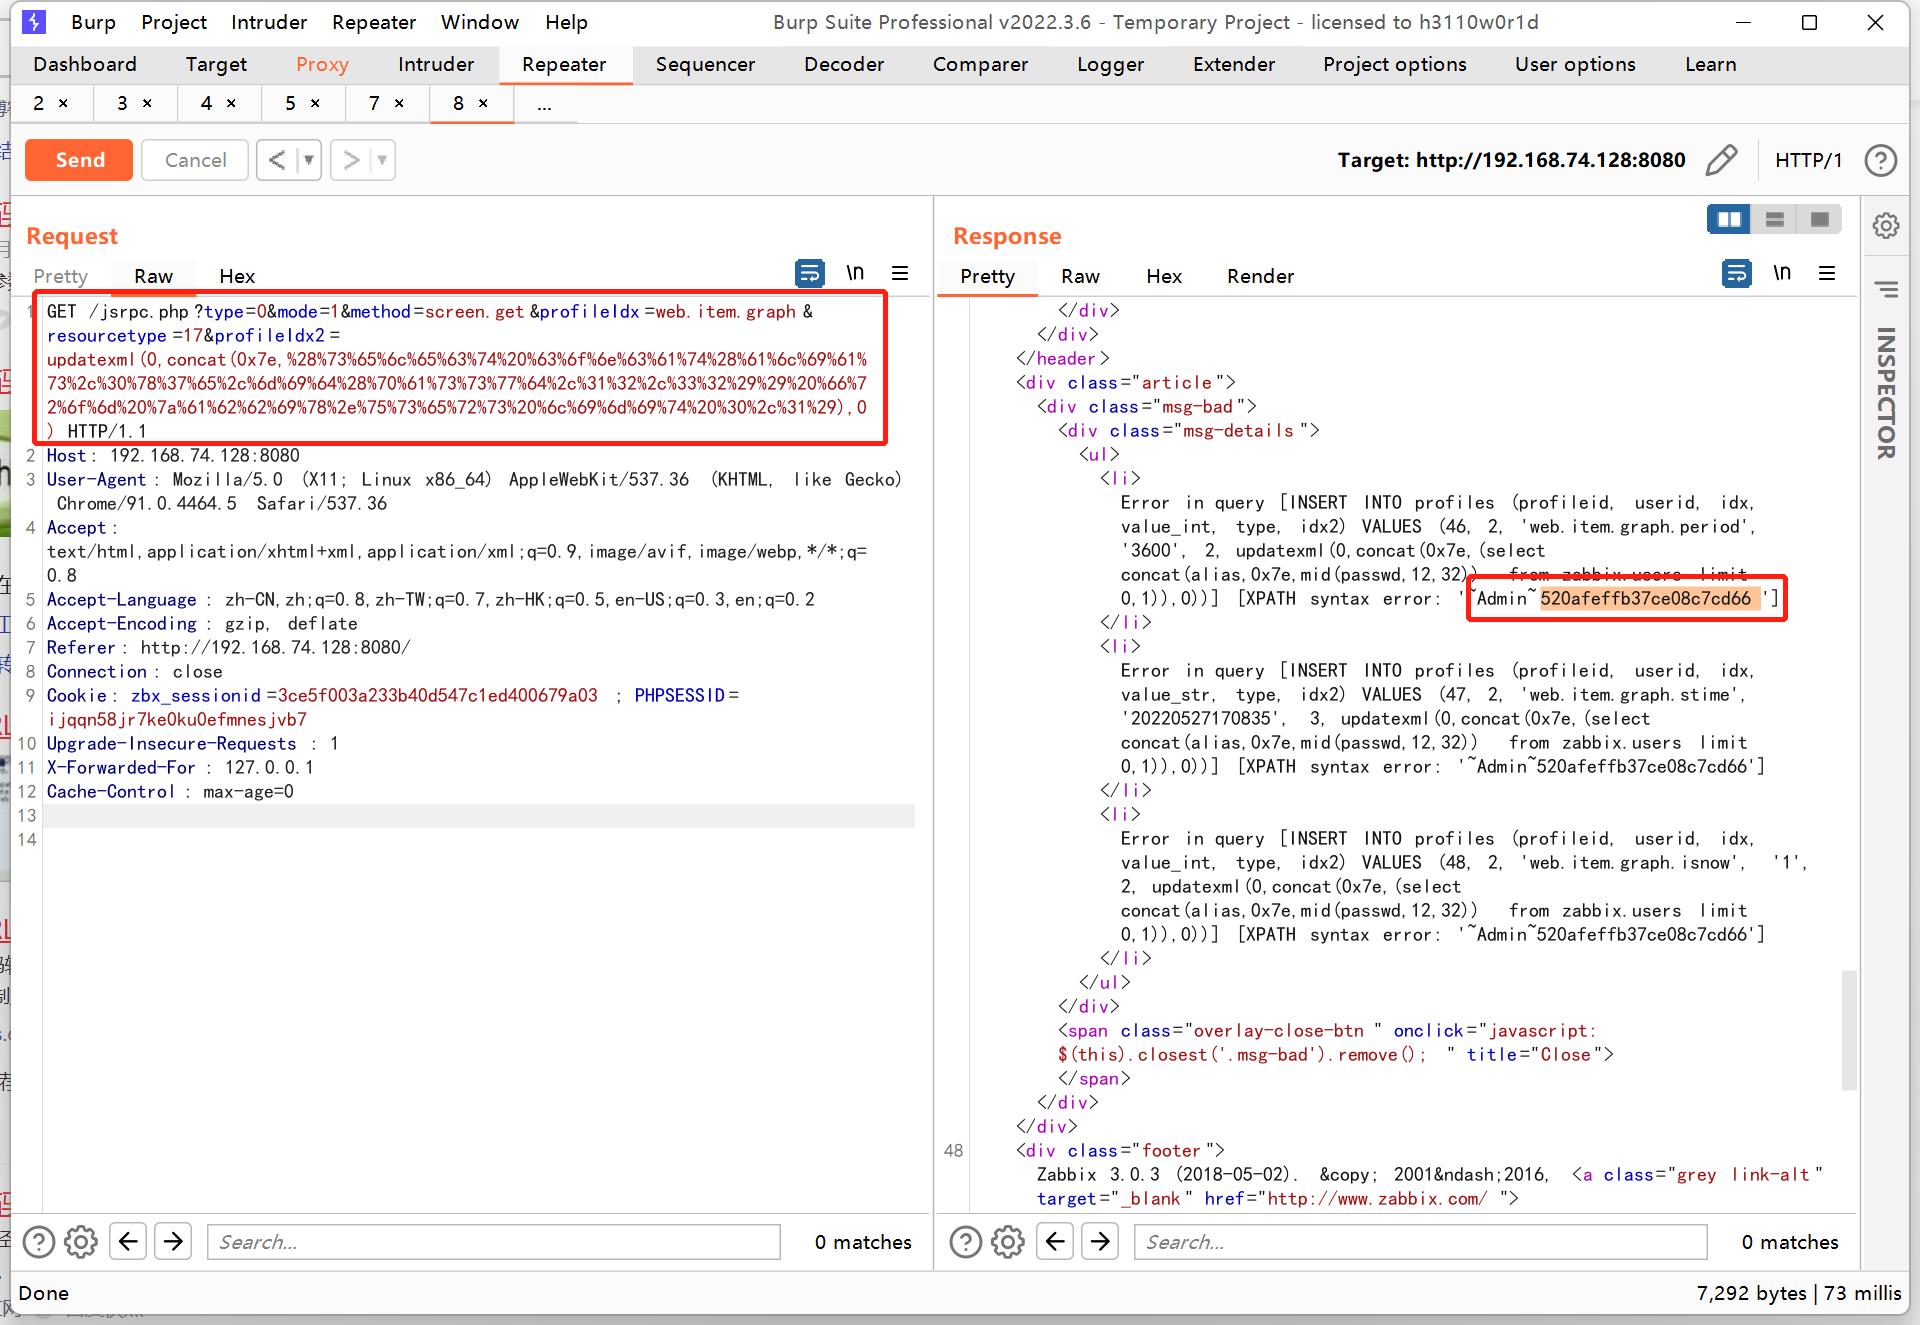The height and width of the screenshot is (1325, 1920).
Task: Close Repeater tab 2
Action: 63,103
